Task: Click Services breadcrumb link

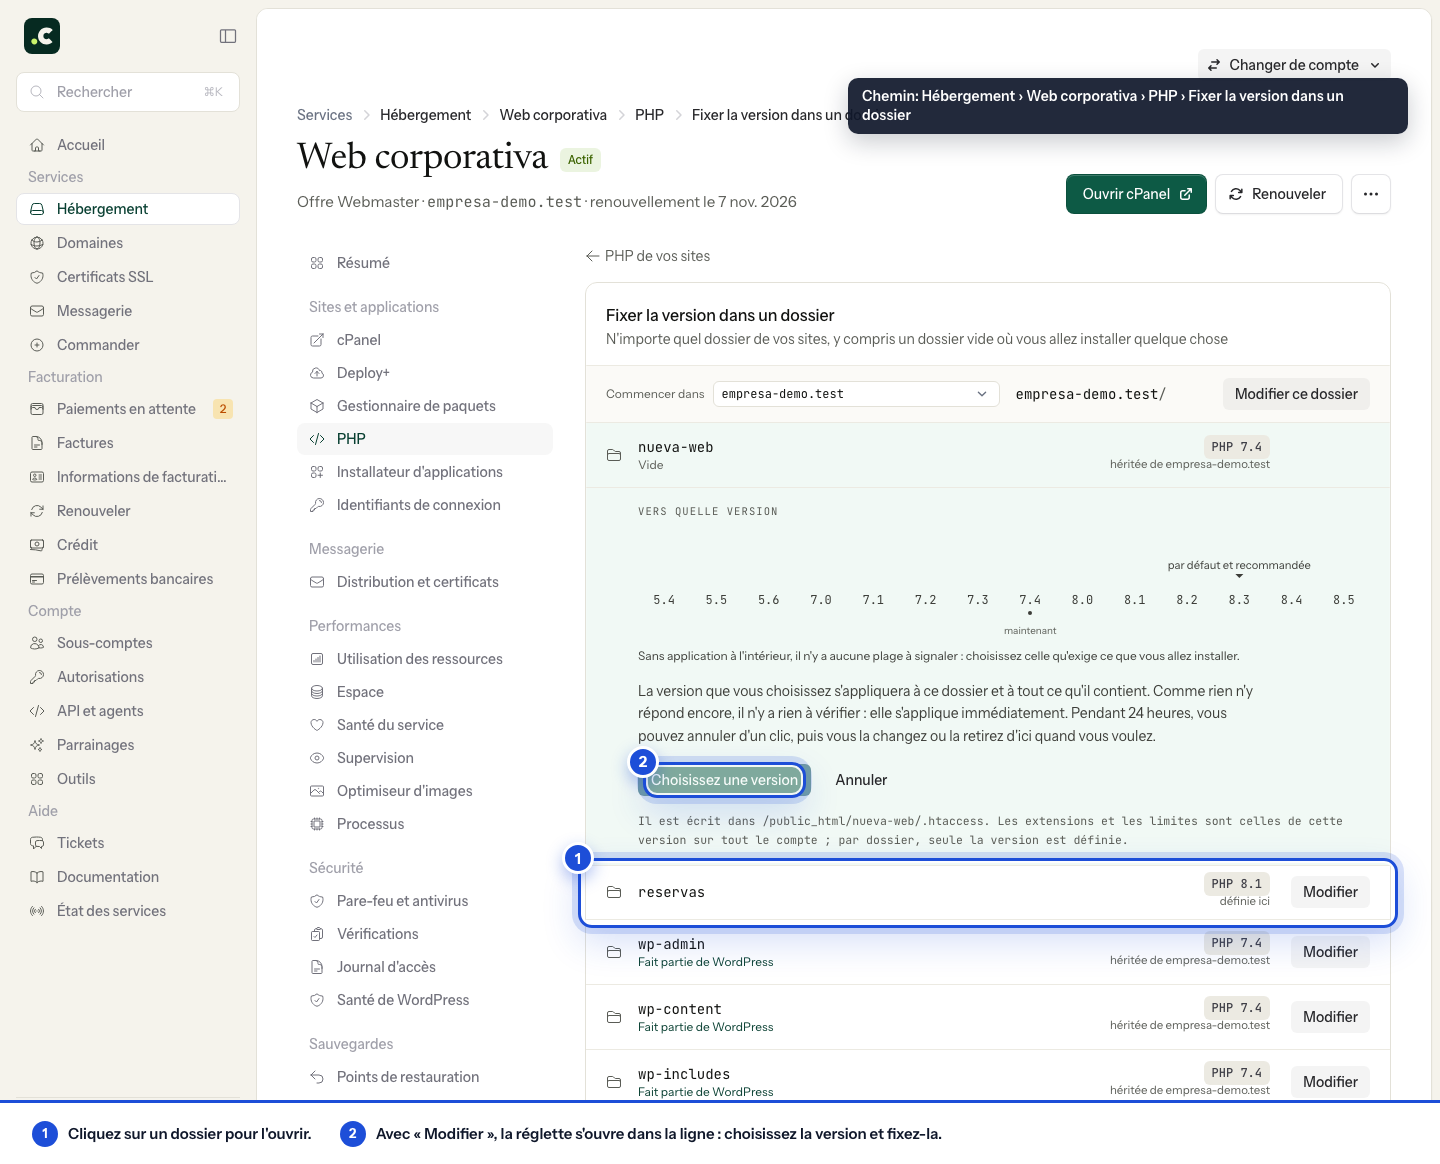Action: [324, 115]
